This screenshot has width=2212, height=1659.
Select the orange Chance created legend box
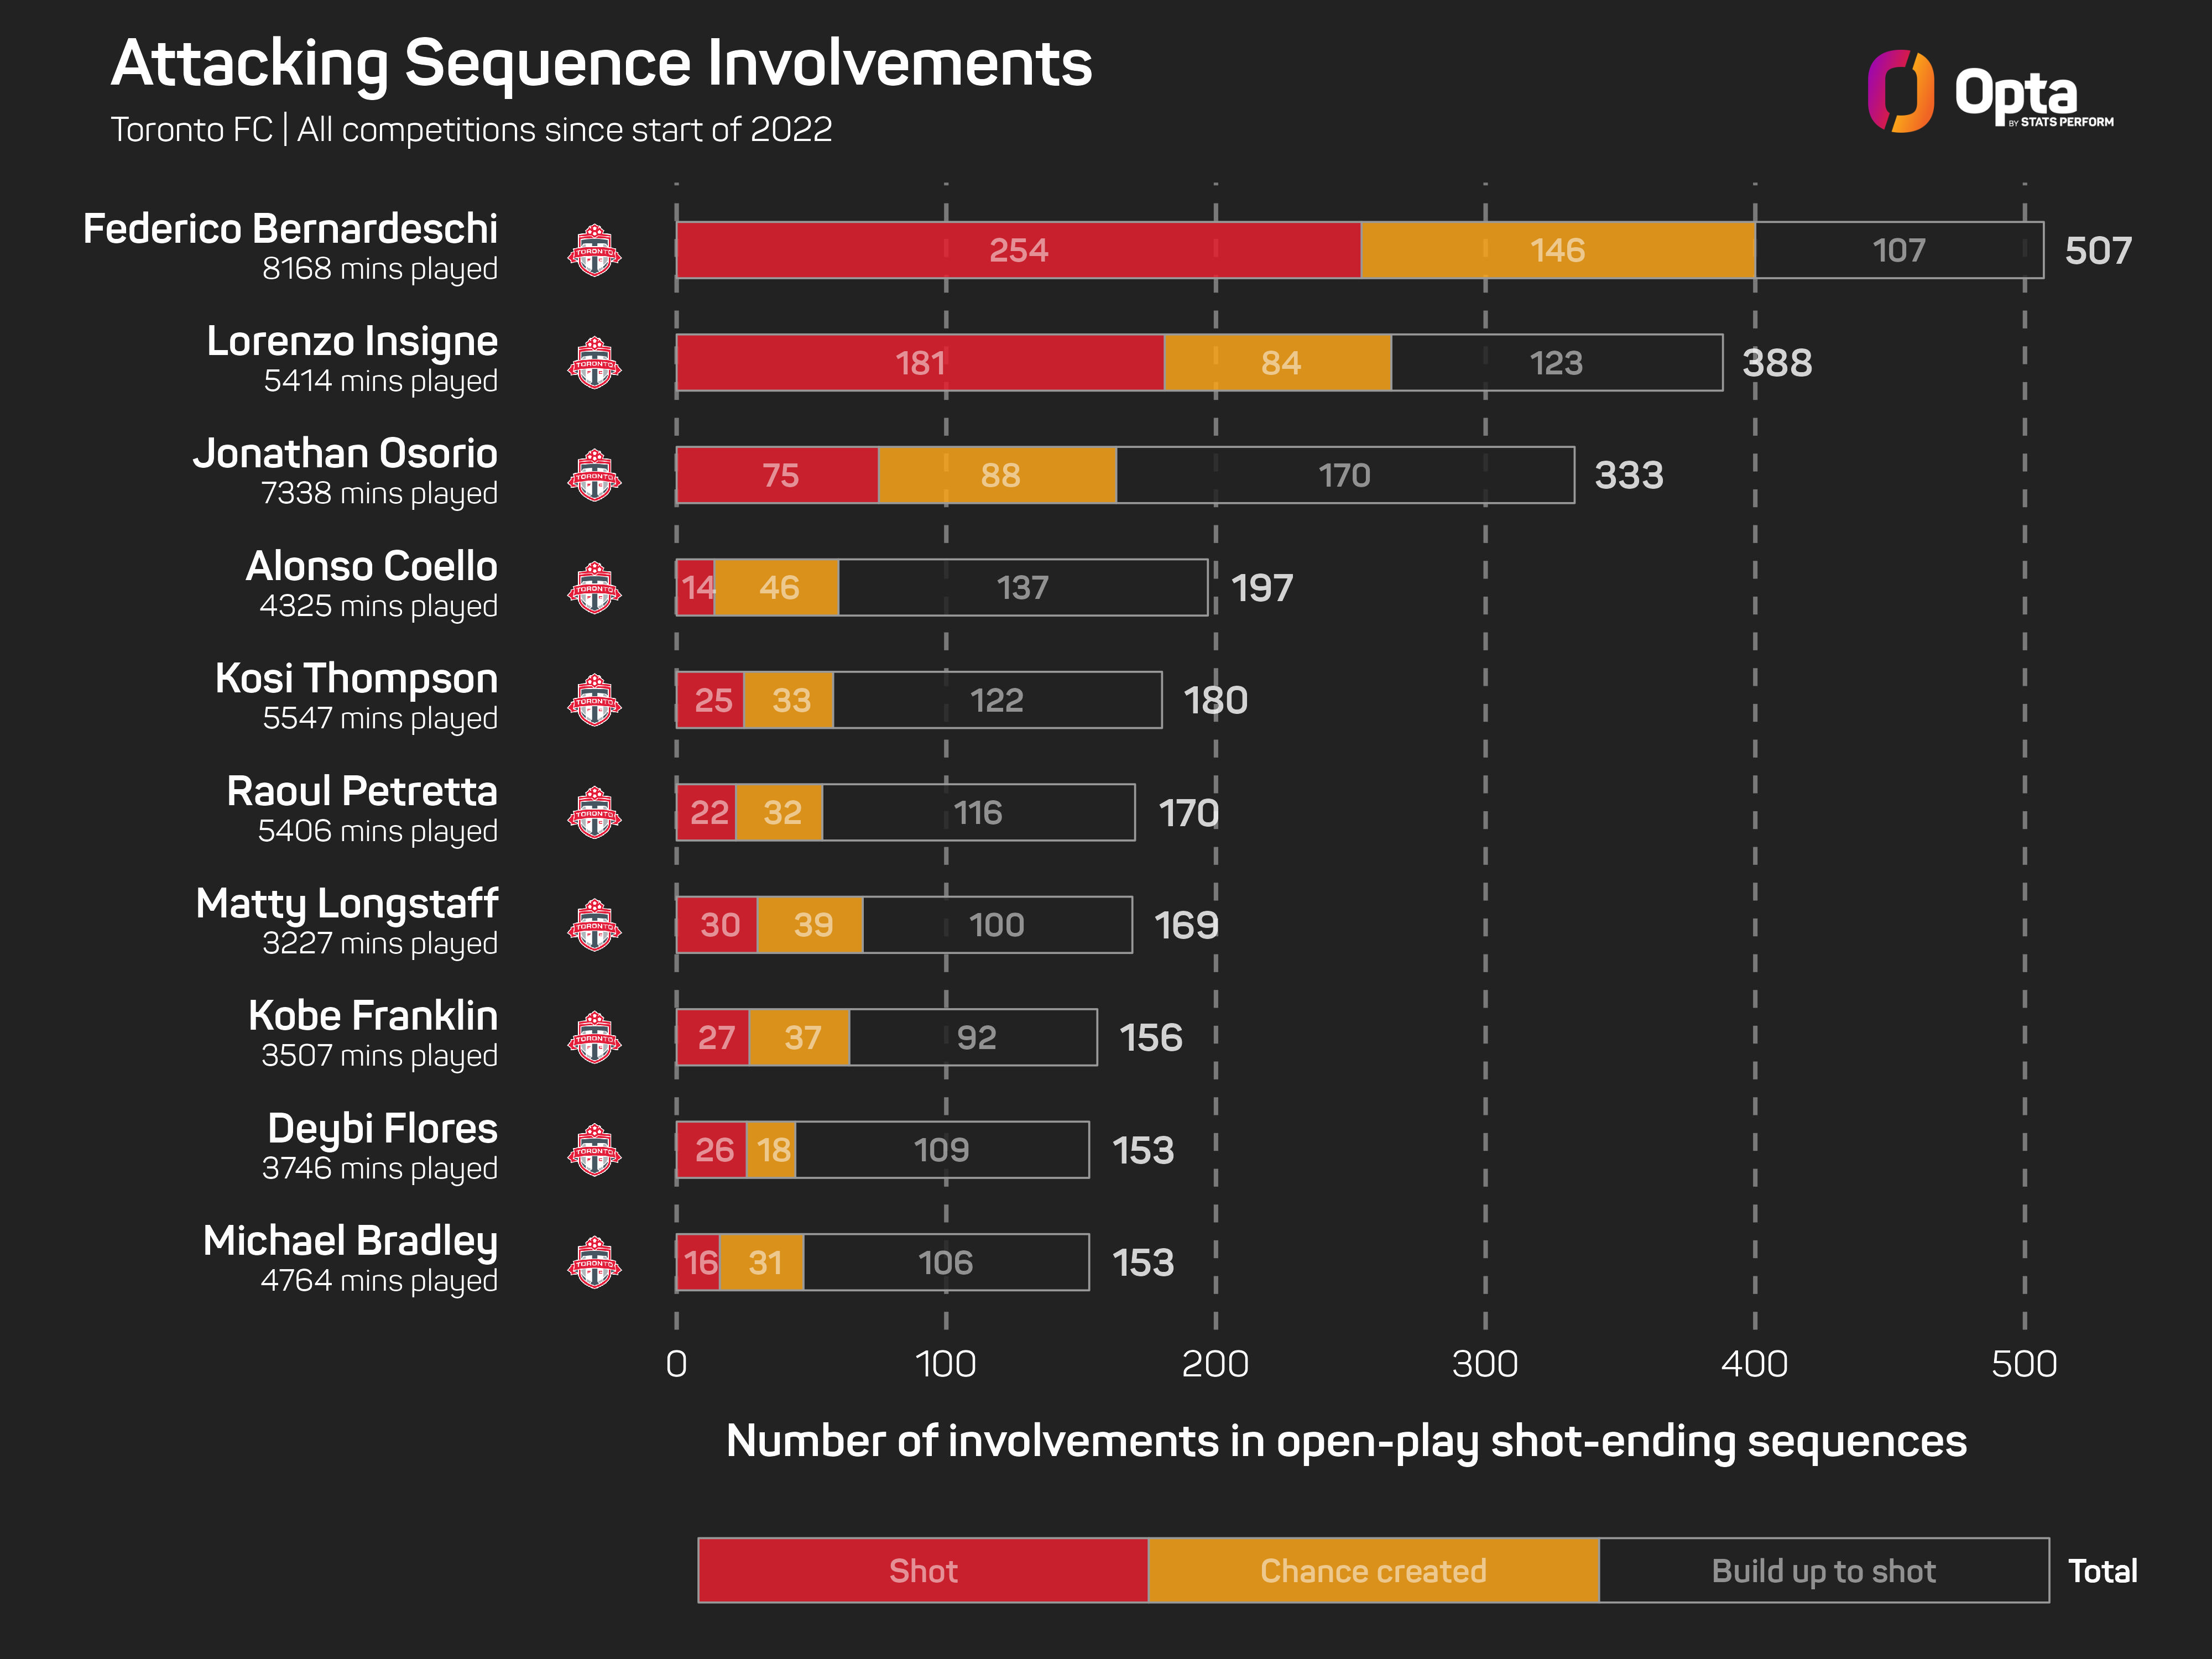pyautogui.click(x=1373, y=1570)
